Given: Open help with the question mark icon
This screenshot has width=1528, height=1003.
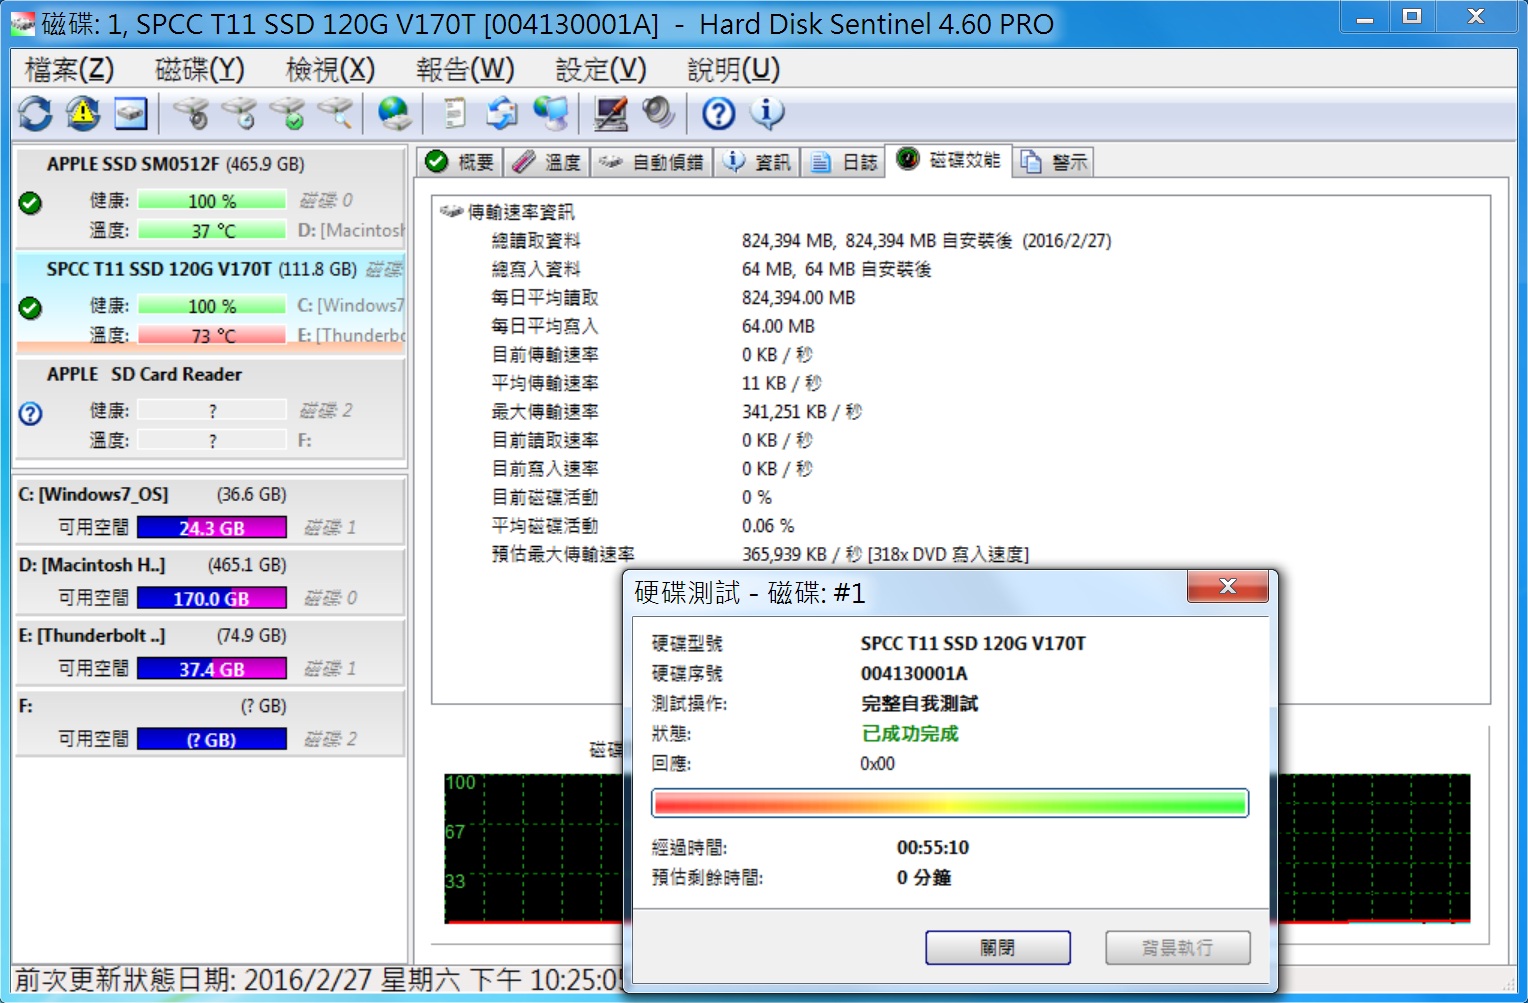Looking at the screenshot, I should (718, 113).
